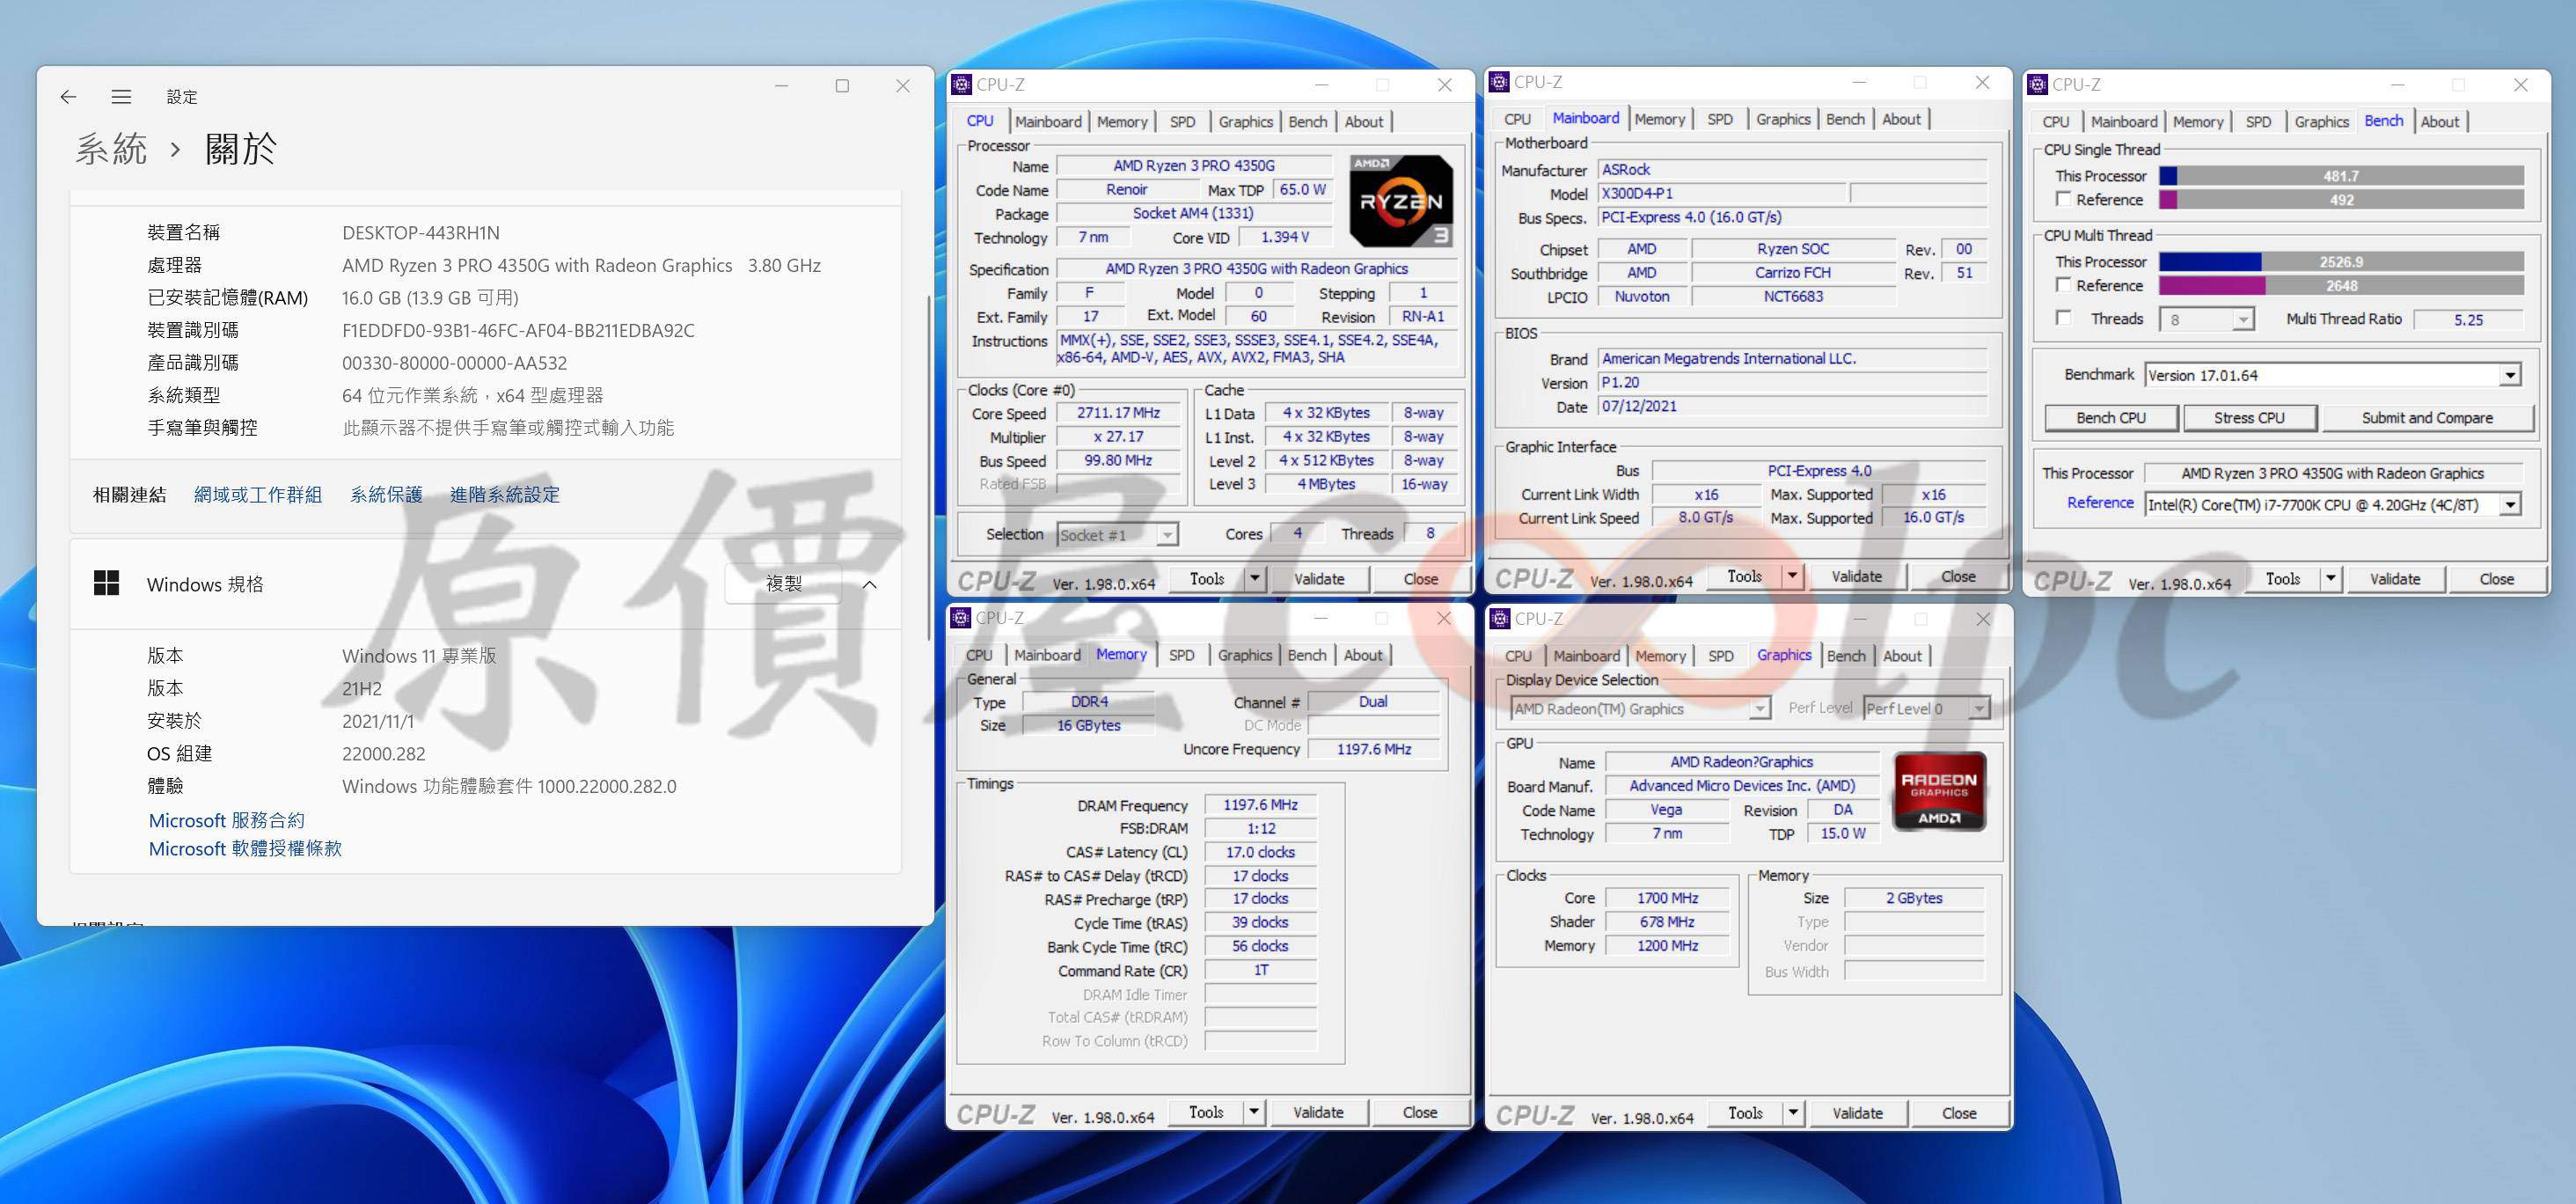Click the 系統 breadcrumb in Settings
This screenshot has width=2576, height=1204.
[x=111, y=149]
